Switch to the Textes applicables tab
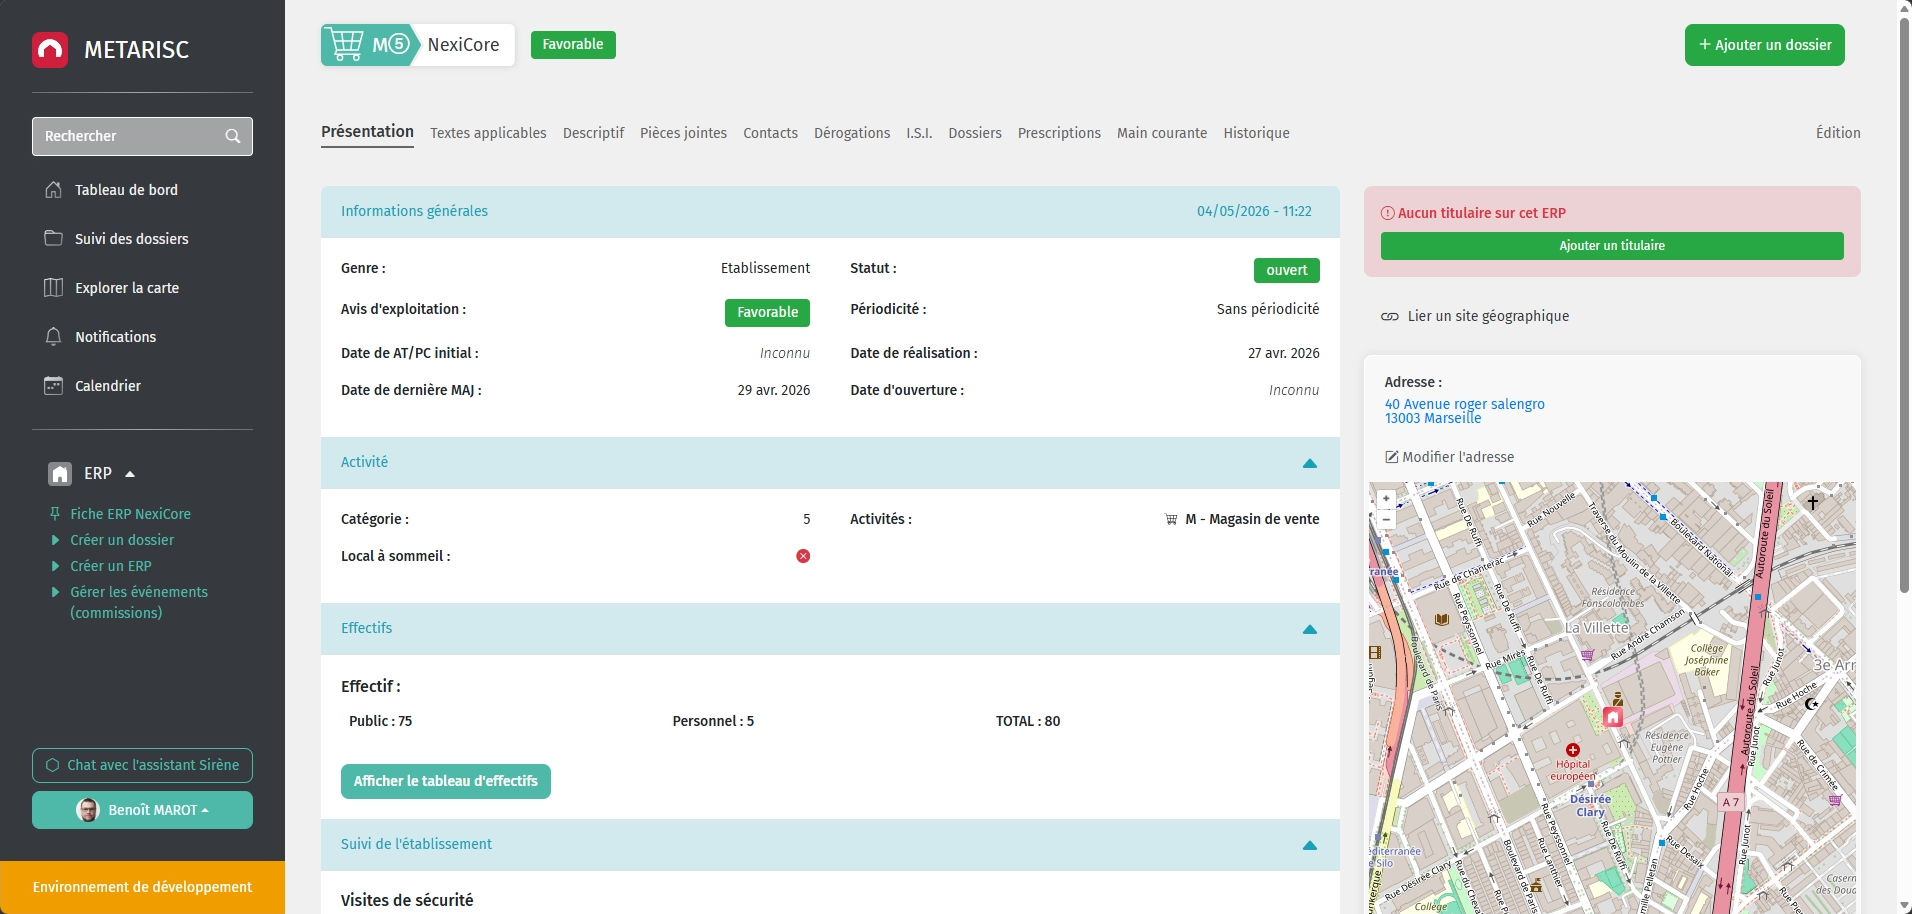The width and height of the screenshot is (1912, 914). coord(488,133)
